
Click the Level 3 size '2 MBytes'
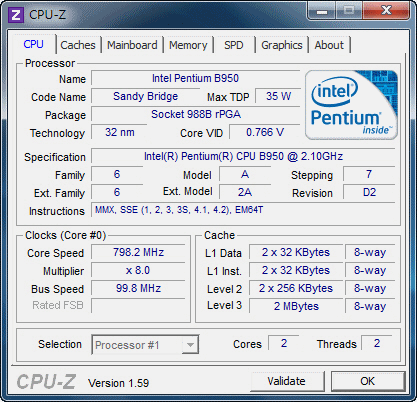tap(296, 306)
